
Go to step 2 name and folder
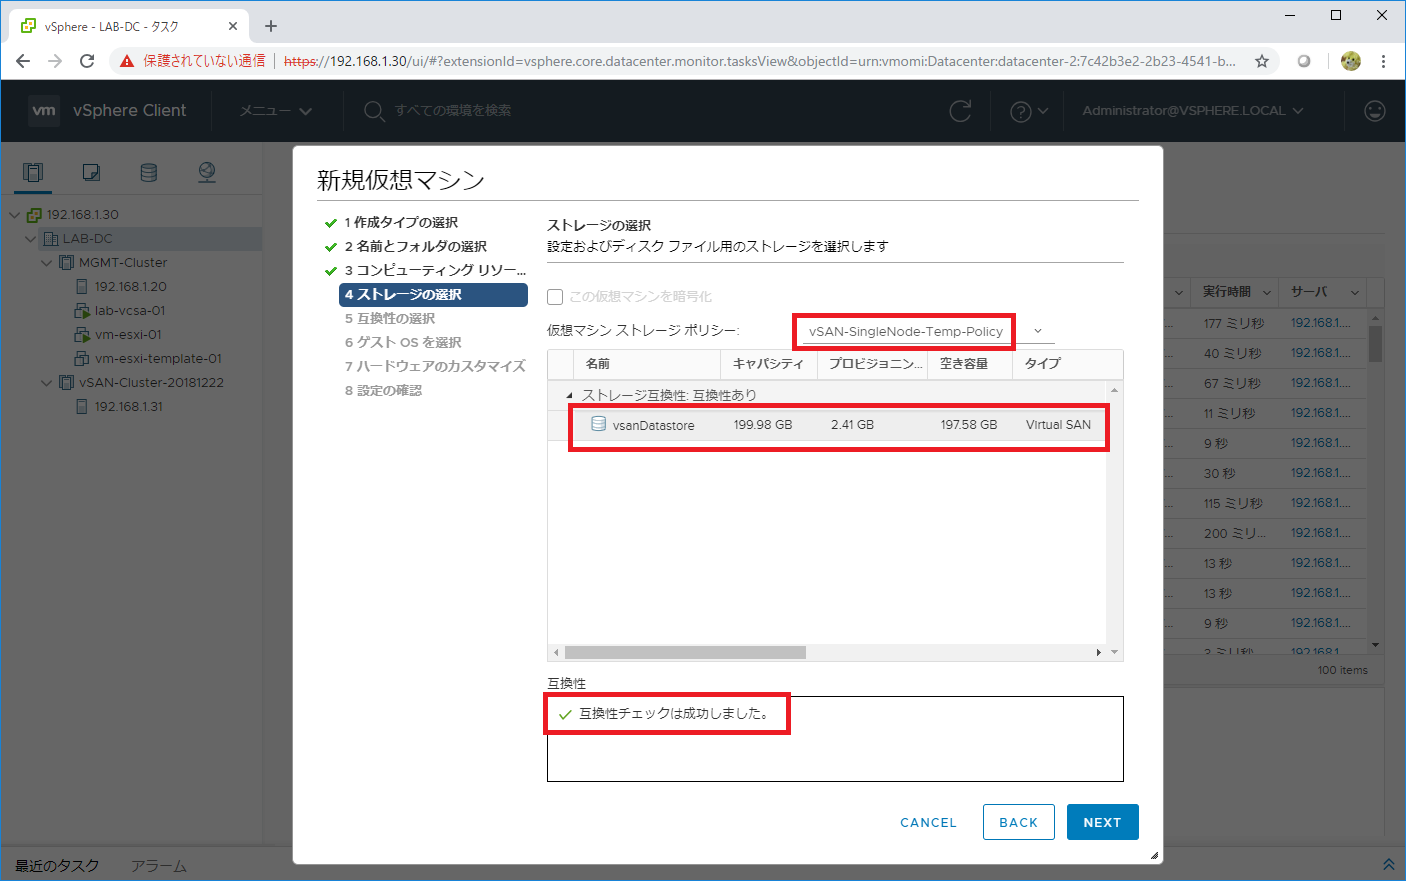415,246
